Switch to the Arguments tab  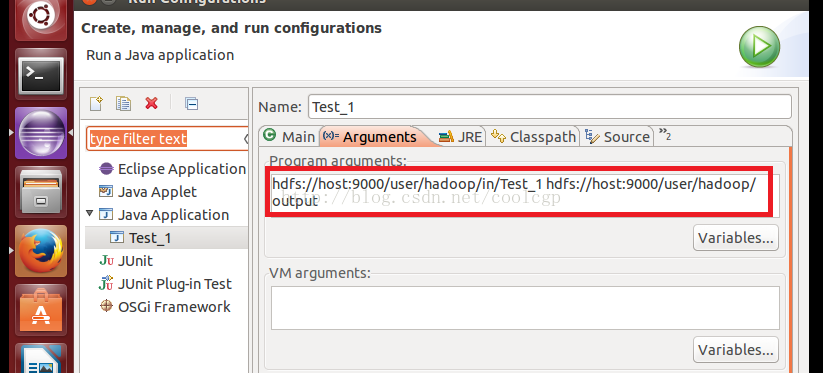point(374,137)
